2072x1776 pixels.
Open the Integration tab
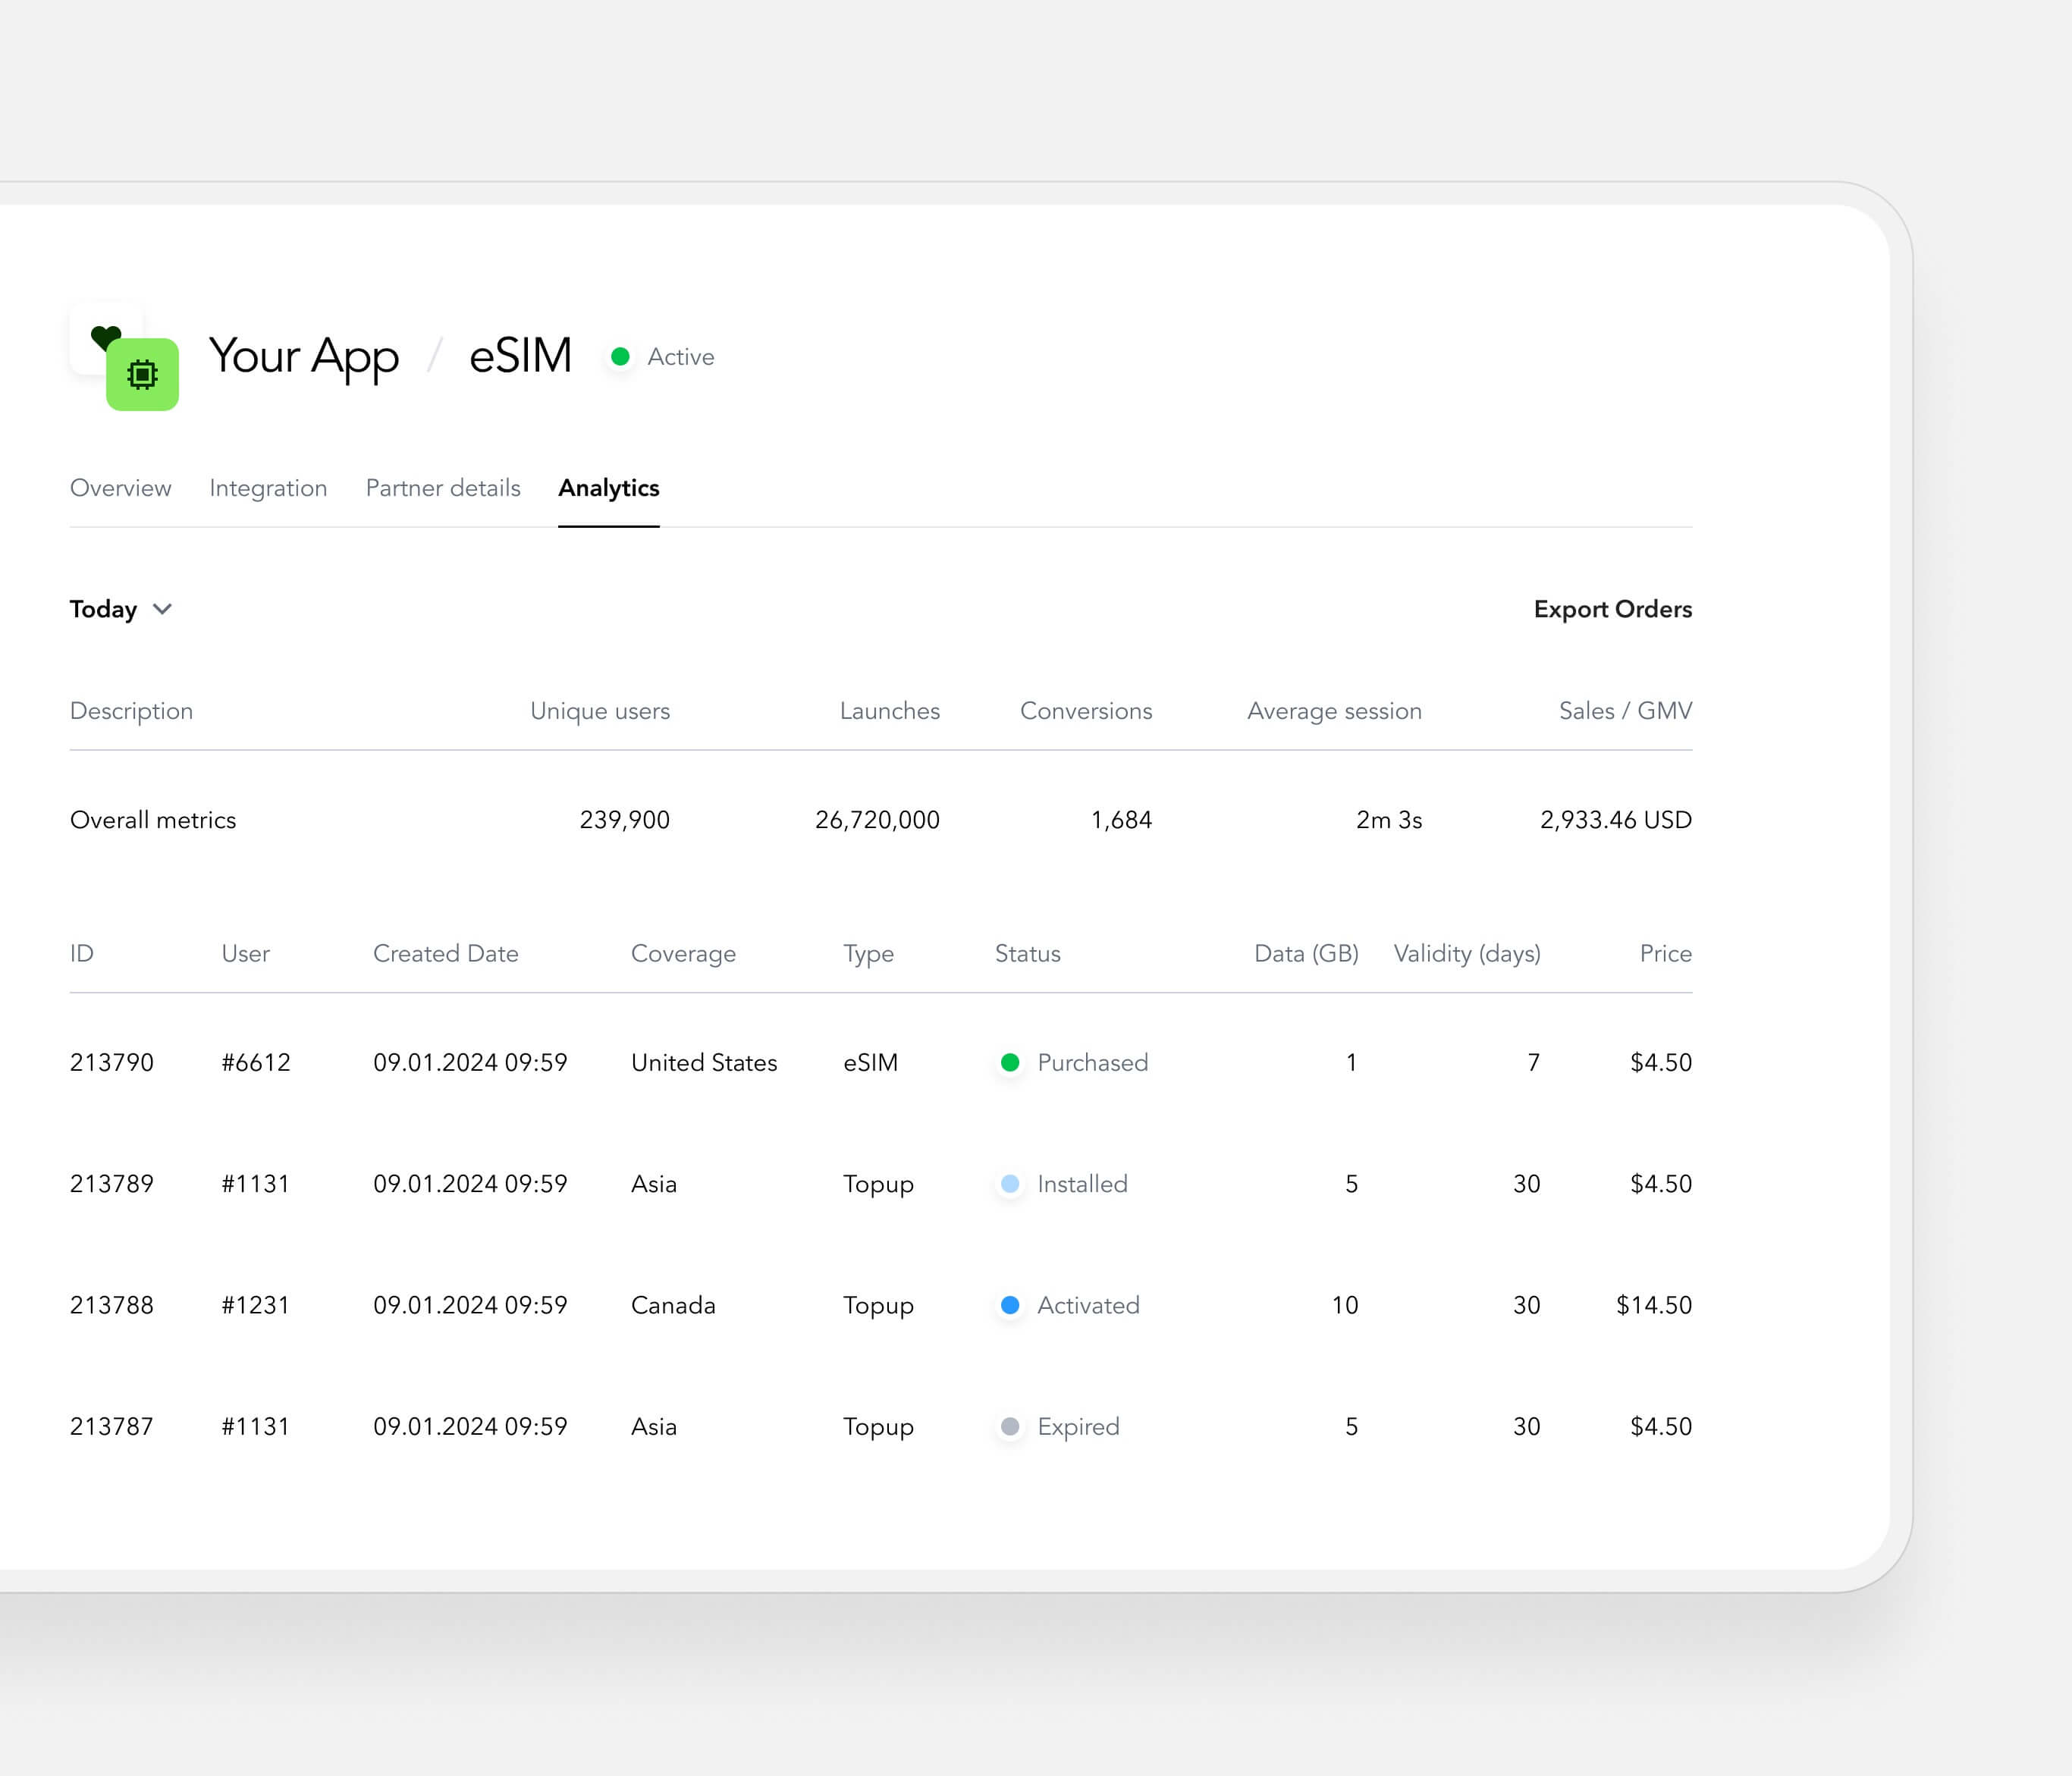click(268, 488)
